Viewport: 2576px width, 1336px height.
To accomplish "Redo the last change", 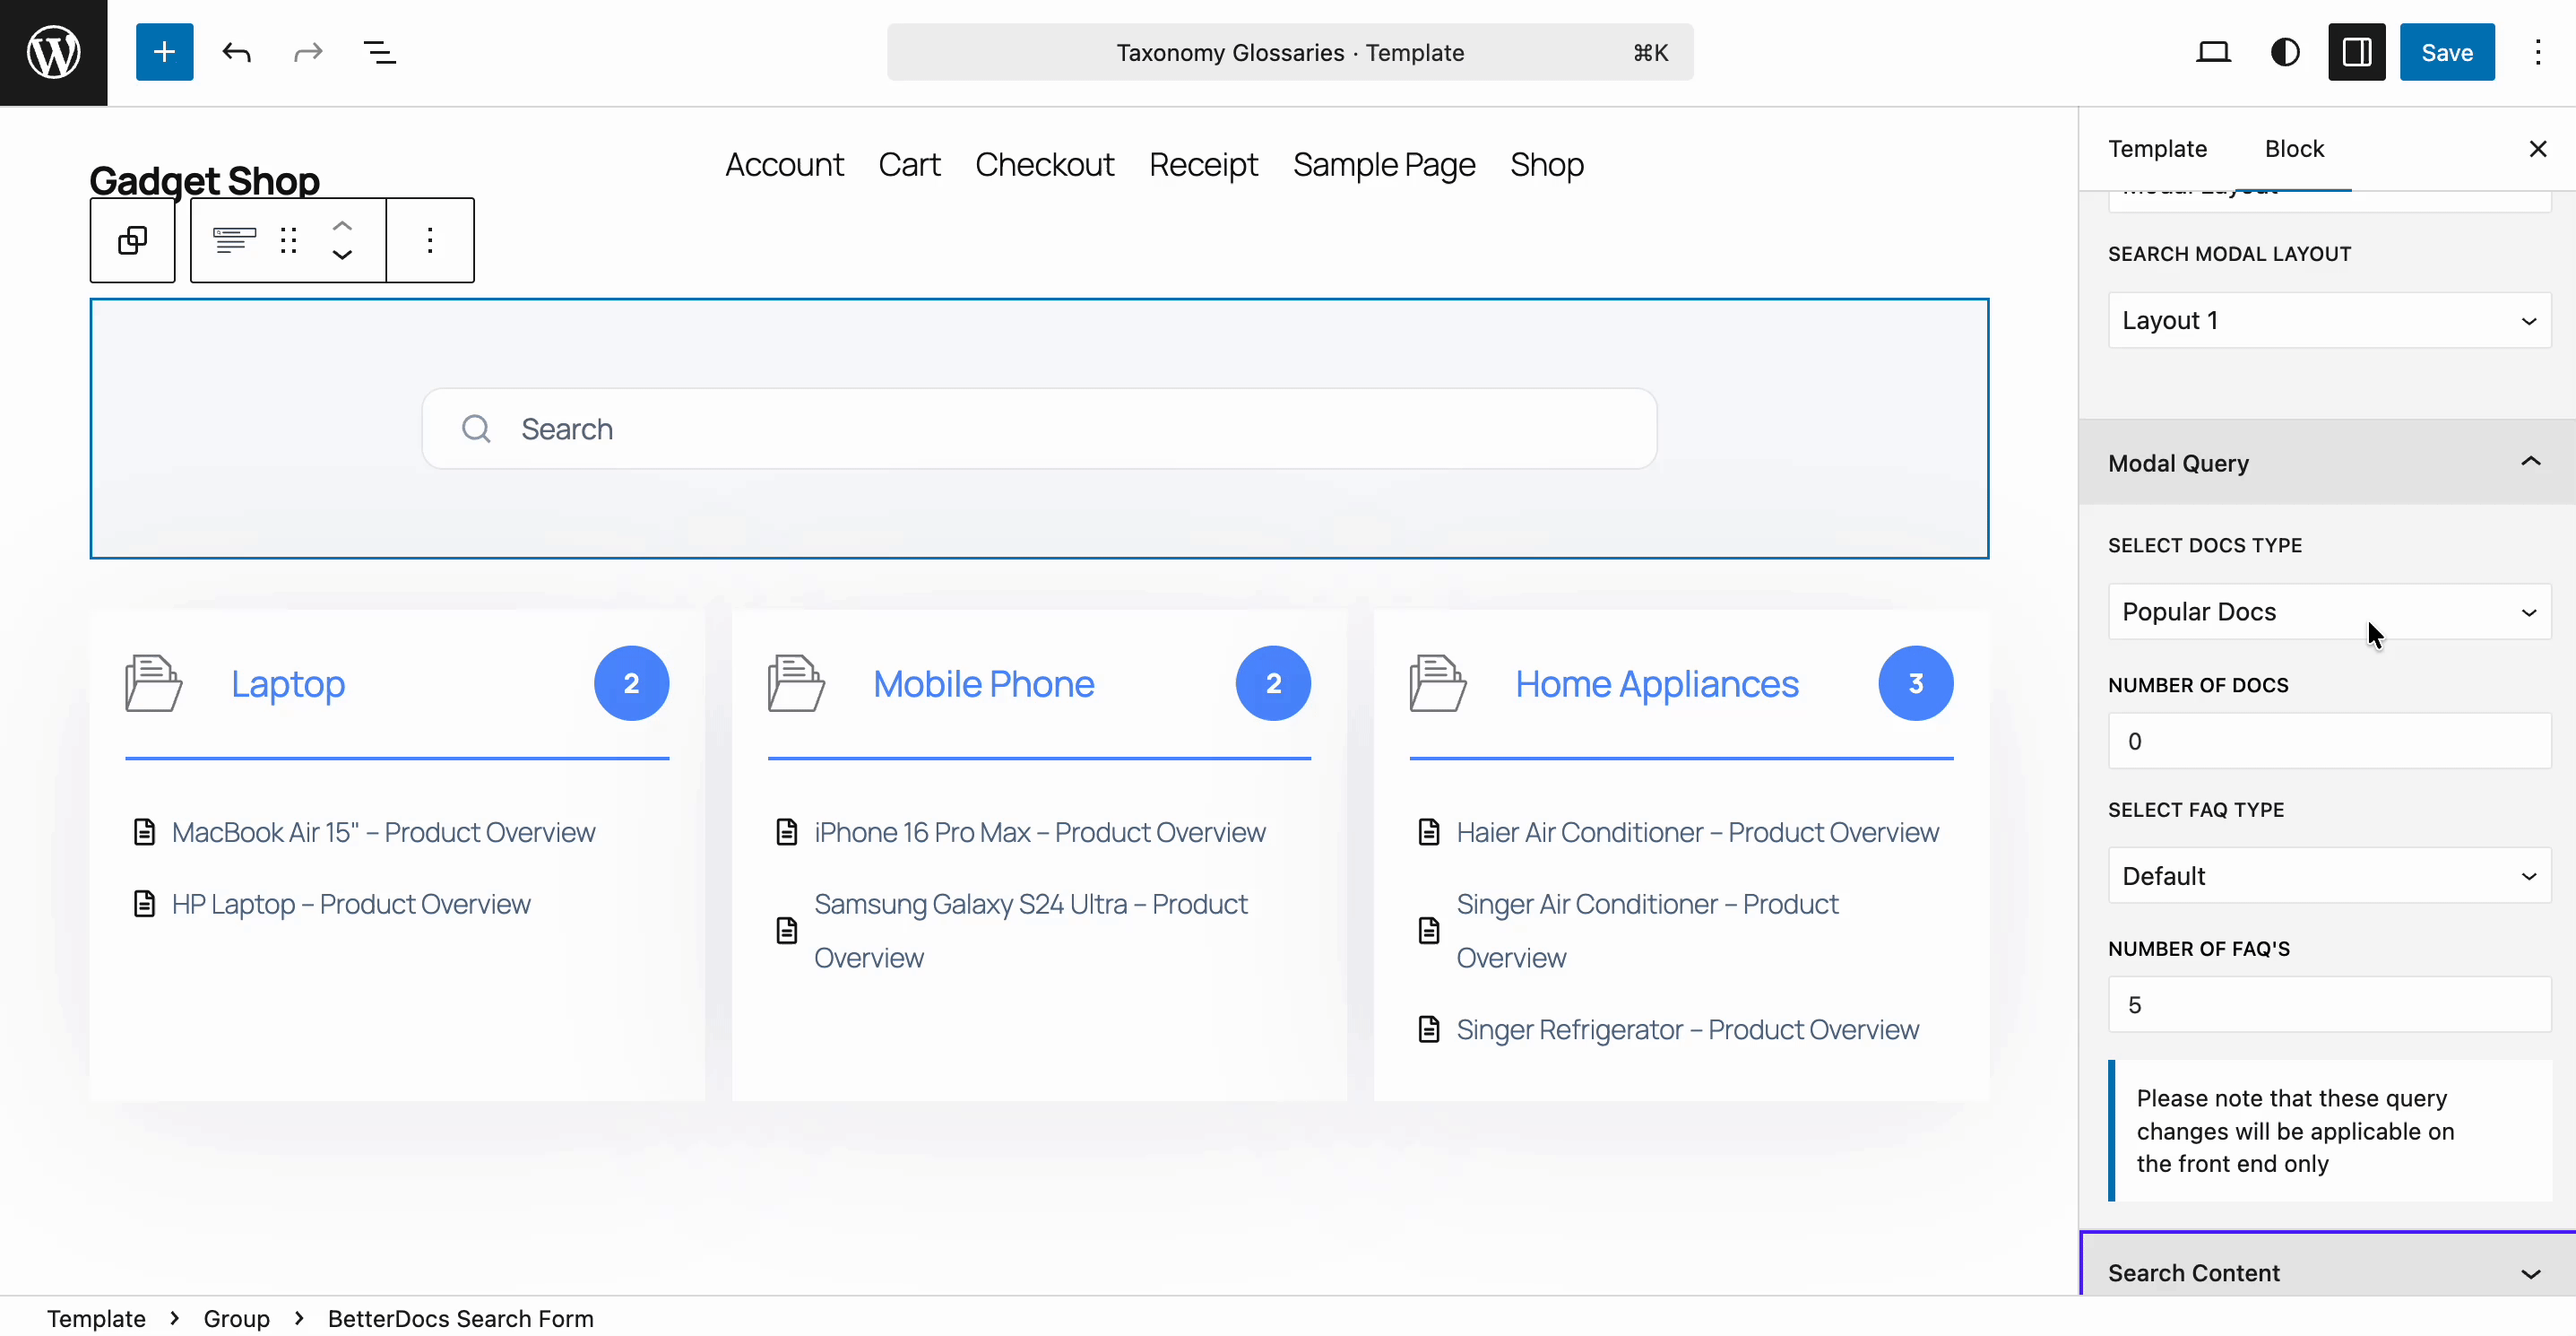I will pyautogui.click(x=307, y=52).
